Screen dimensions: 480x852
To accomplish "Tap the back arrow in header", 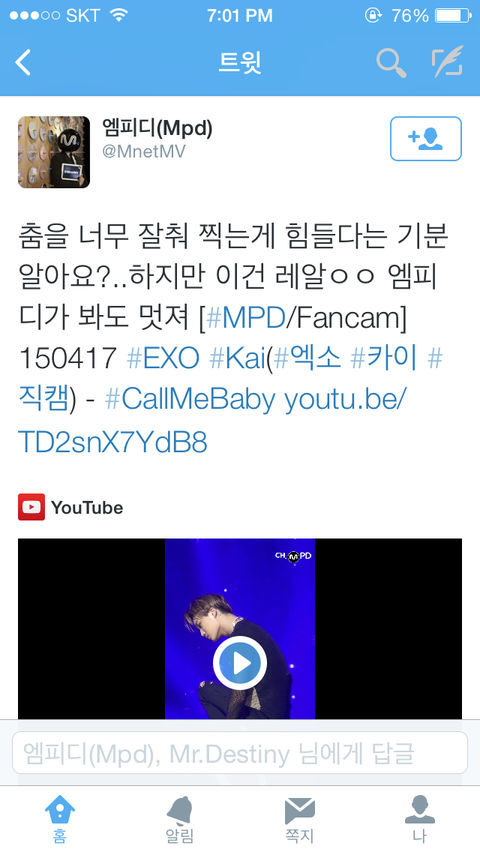I will coord(23,62).
